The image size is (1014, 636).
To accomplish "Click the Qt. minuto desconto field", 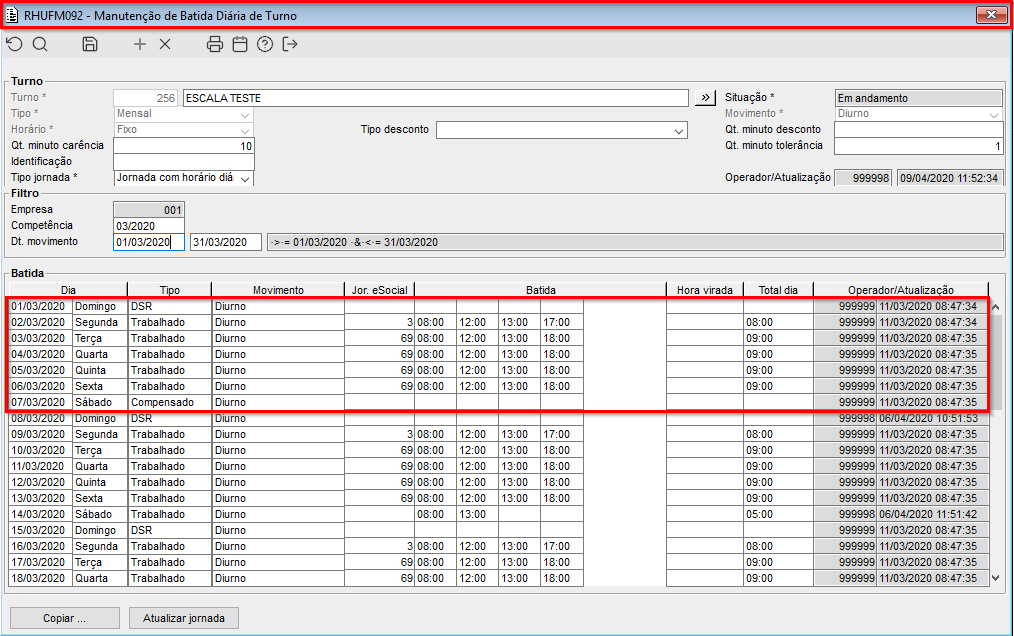I will click(918, 129).
